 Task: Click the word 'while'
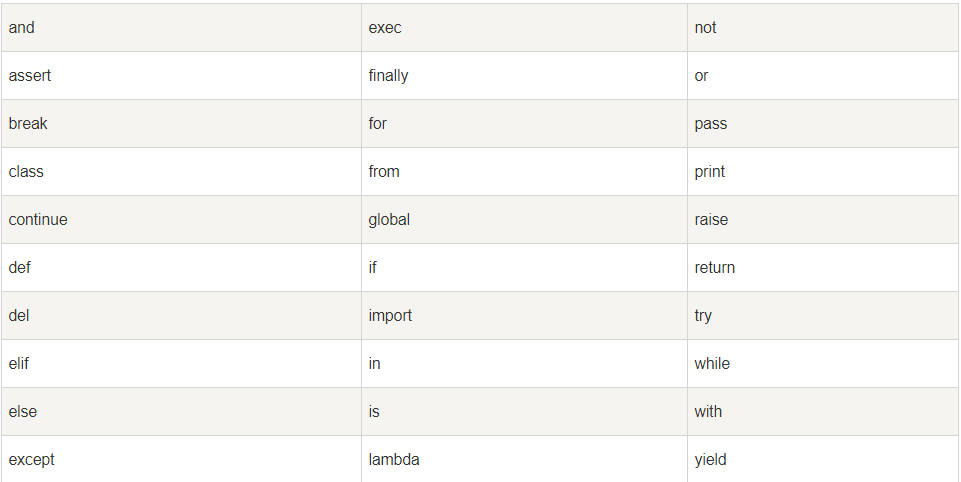pos(712,364)
